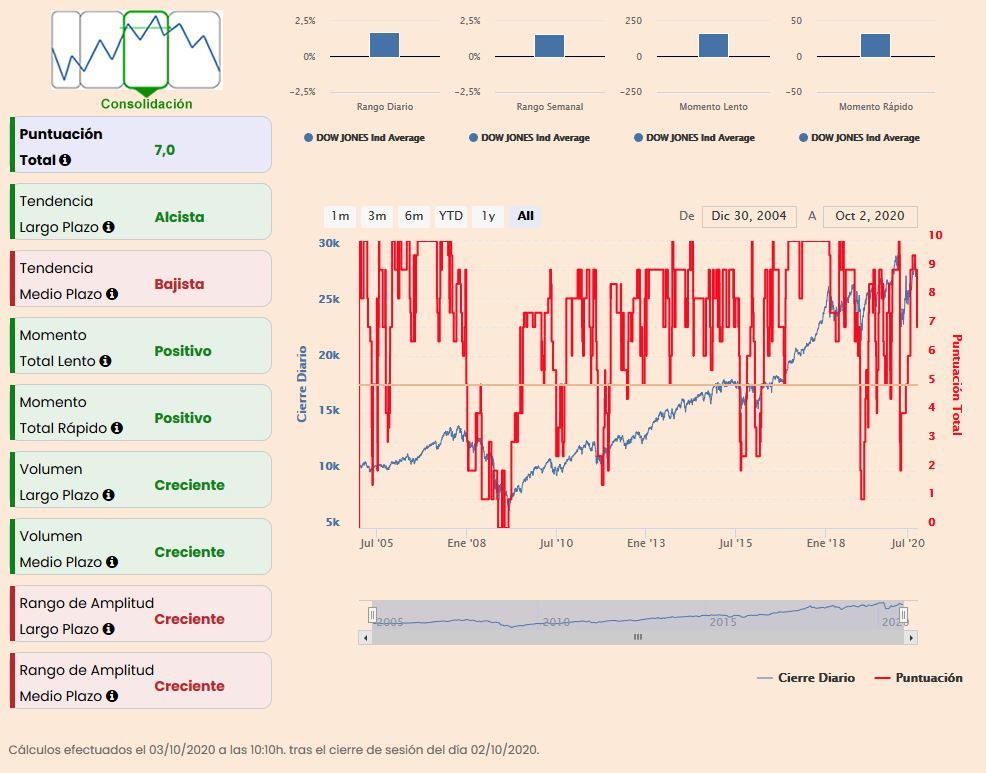Open info icon for Volumen Medio Plazo
986x773 pixels.
coord(112,562)
